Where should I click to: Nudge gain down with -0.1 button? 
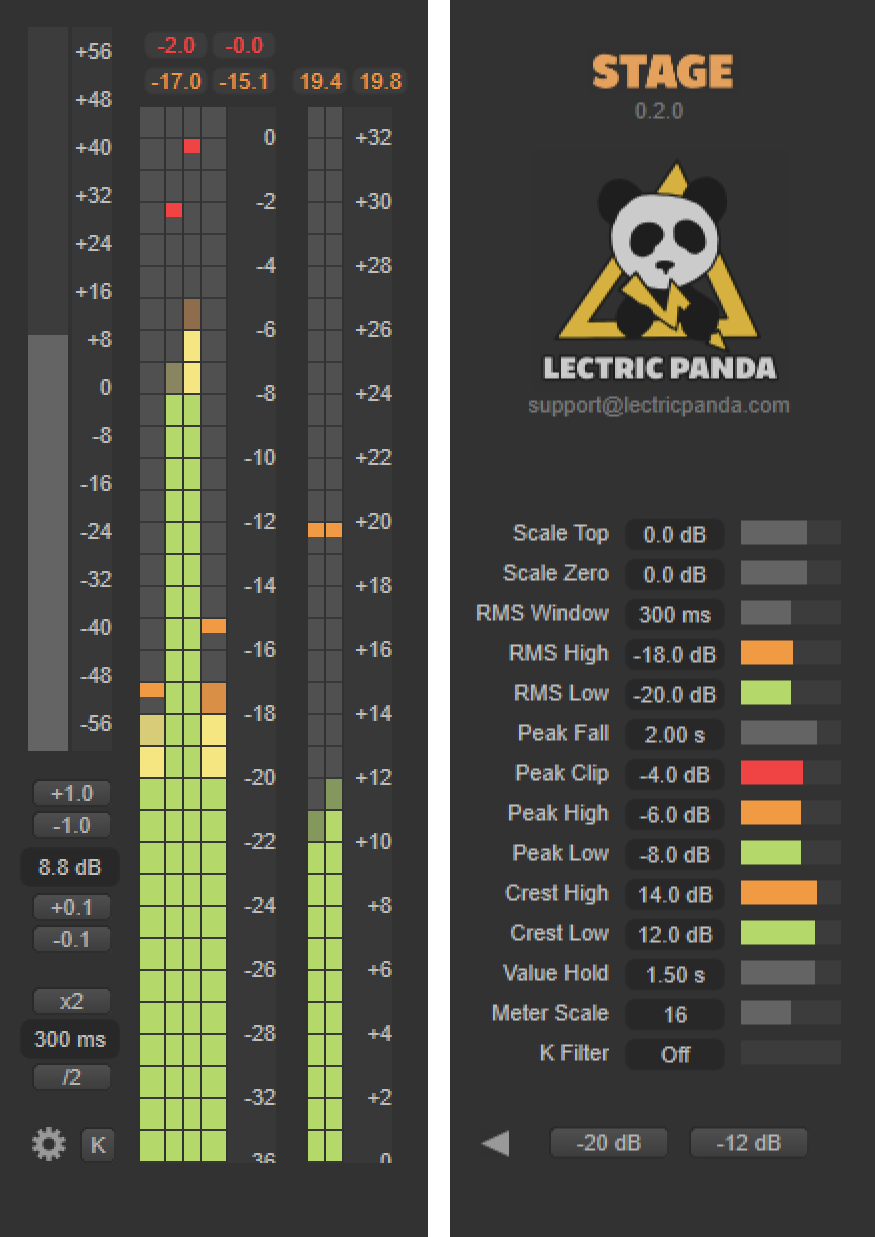point(72,939)
